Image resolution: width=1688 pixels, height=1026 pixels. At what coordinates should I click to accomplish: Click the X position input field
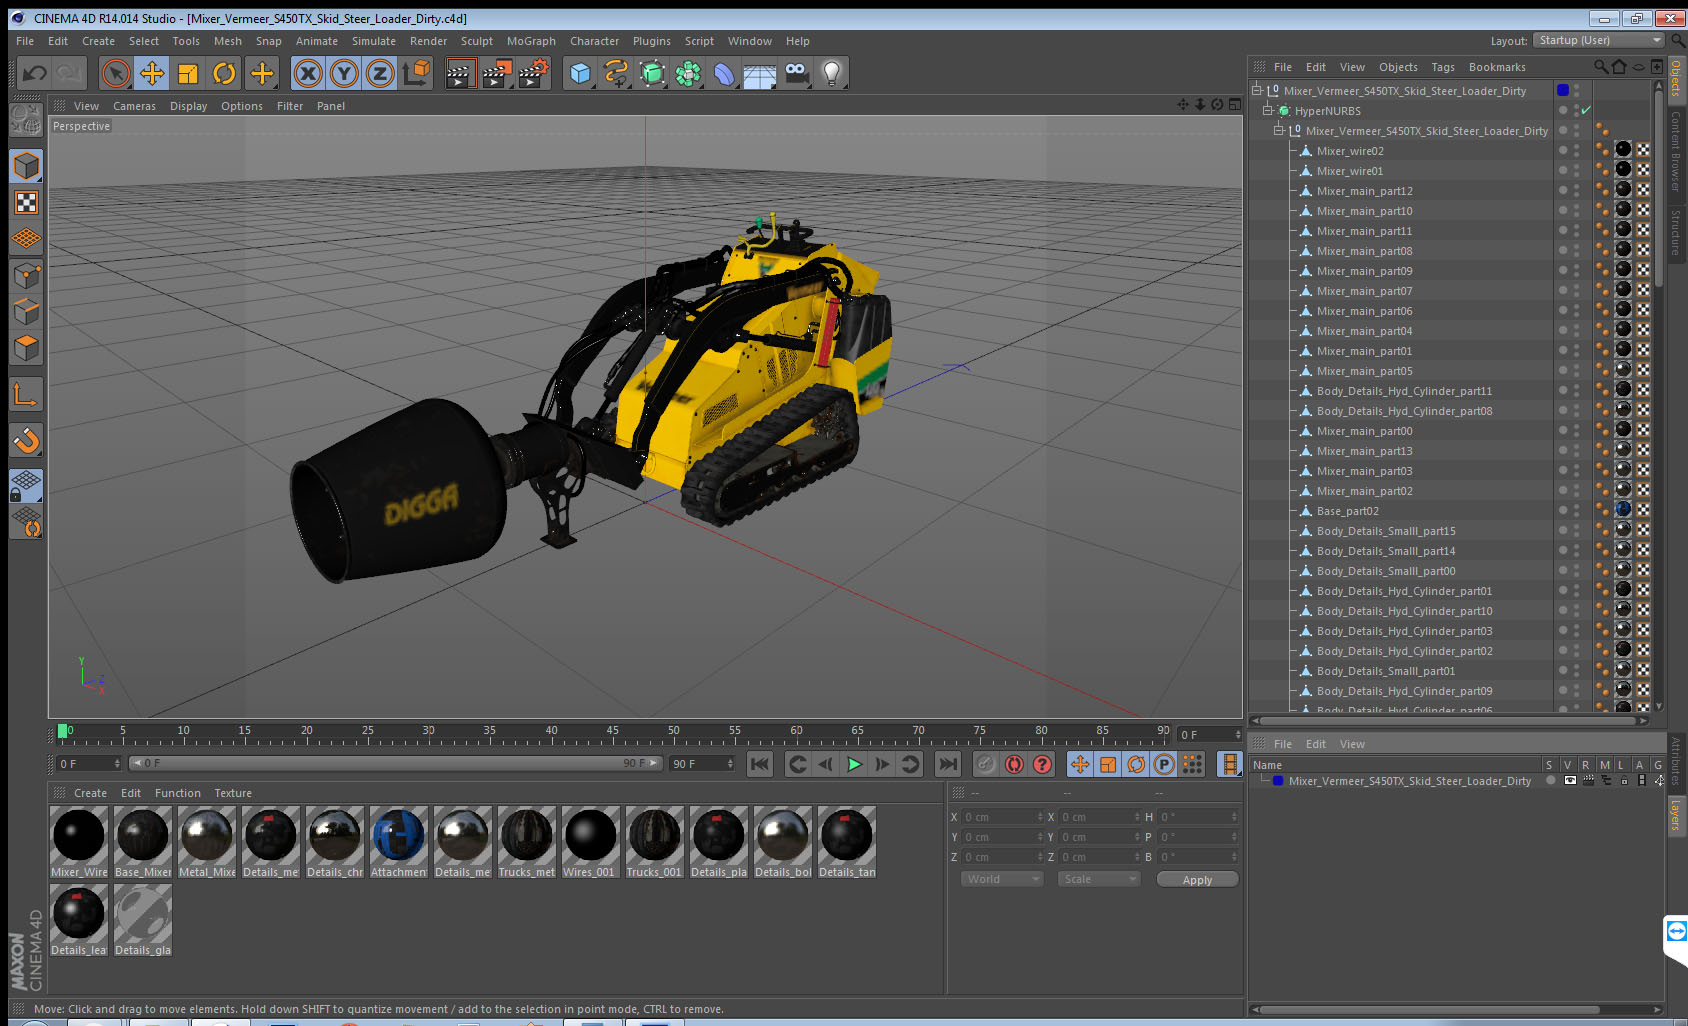pos(1002,817)
